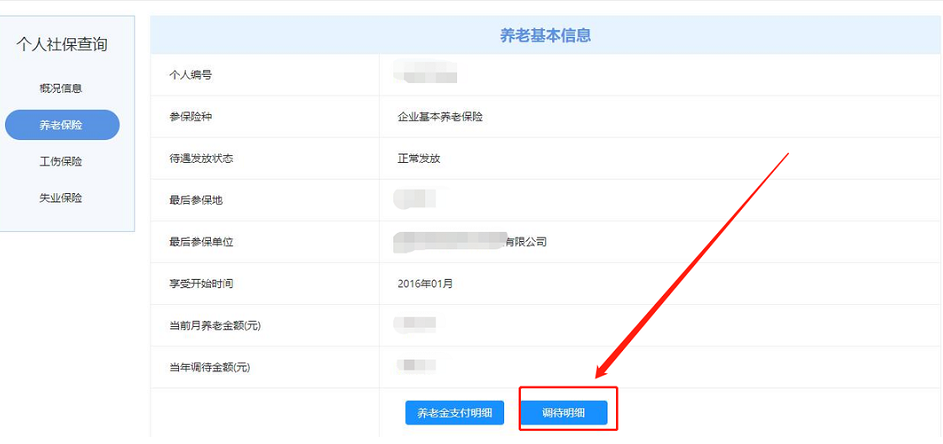The image size is (943, 444).
Task: Select 养老保险 in the sidebar
Action: click(x=62, y=125)
